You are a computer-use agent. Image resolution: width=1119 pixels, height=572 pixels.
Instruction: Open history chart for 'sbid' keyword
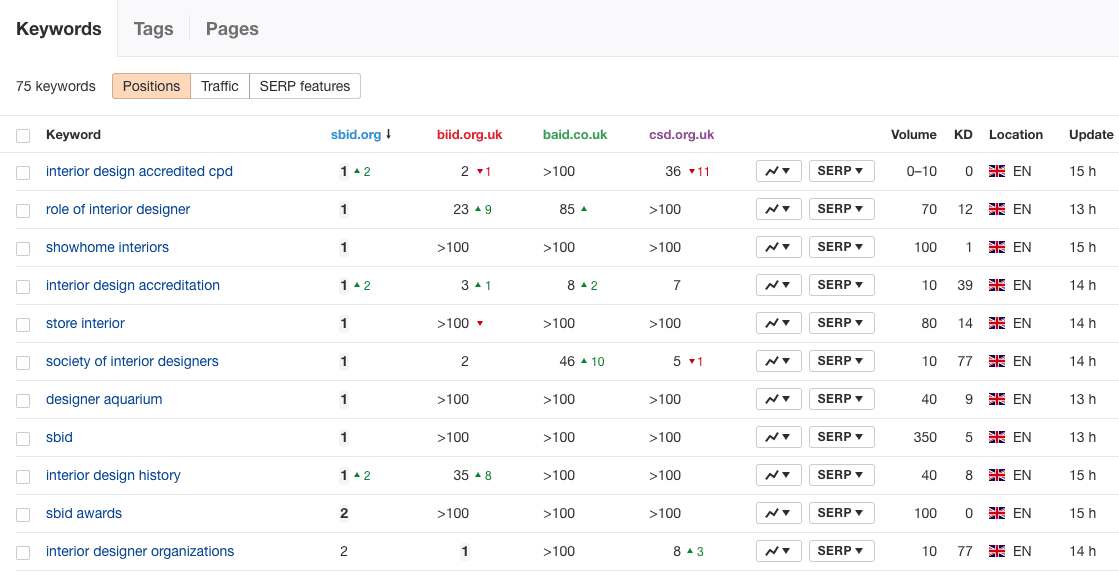click(779, 436)
